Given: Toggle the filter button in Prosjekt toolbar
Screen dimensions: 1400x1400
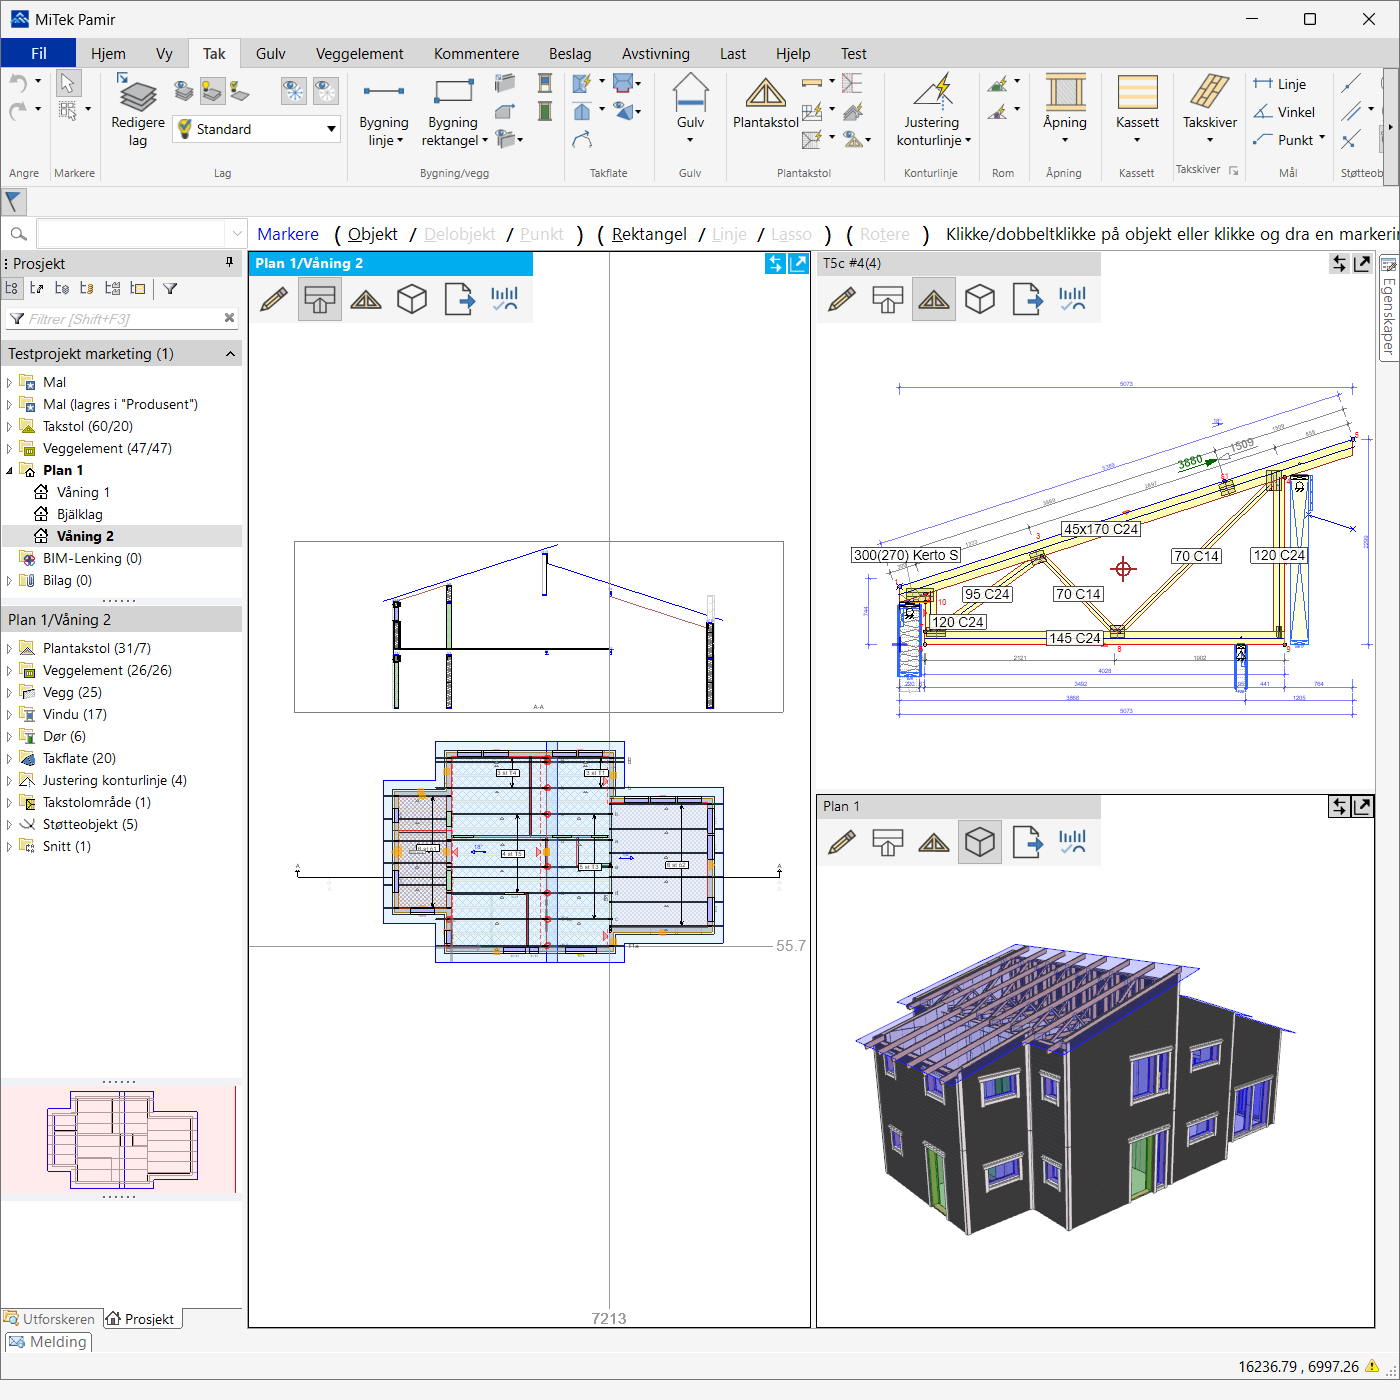Looking at the screenshot, I should tap(170, 289).
